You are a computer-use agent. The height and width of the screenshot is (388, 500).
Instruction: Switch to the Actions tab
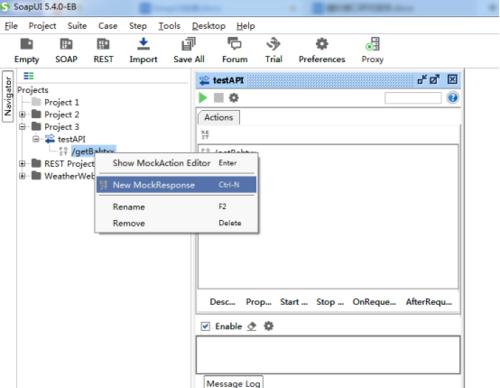219,117
